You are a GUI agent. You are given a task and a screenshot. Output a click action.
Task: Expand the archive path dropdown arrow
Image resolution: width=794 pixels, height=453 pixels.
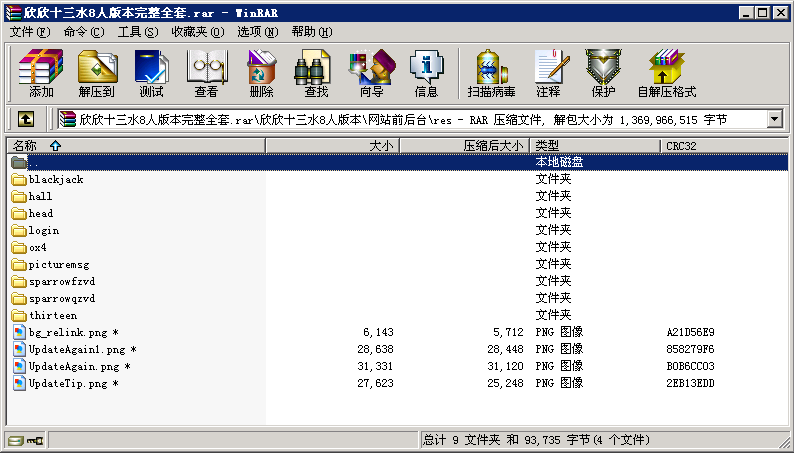tap(774, 120)
